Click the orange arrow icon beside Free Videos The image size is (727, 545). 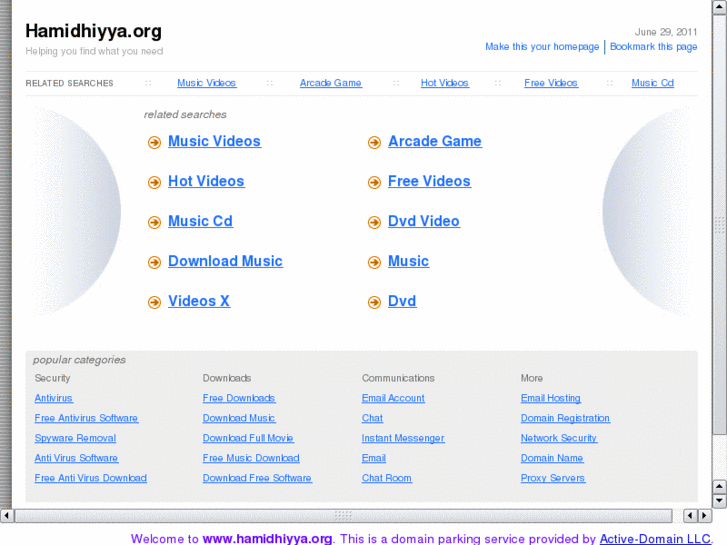point(374,182)
